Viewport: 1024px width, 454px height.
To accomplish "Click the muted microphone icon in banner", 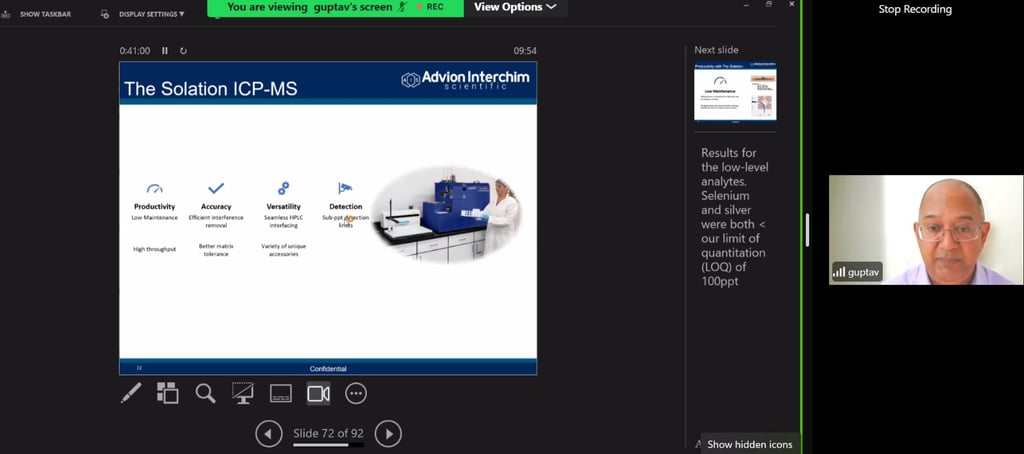I will 404,7.
